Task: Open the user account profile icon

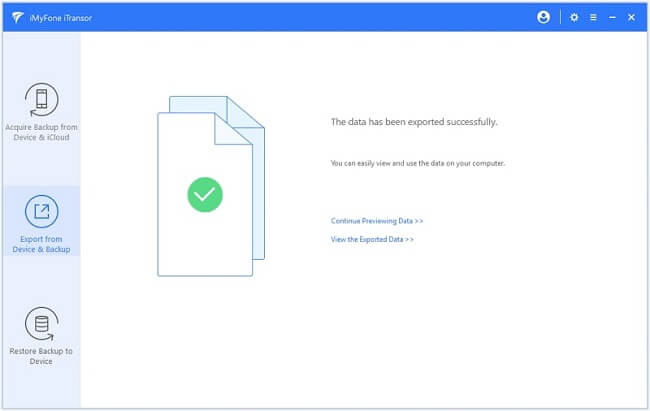Action: click(x=543, y=17)
